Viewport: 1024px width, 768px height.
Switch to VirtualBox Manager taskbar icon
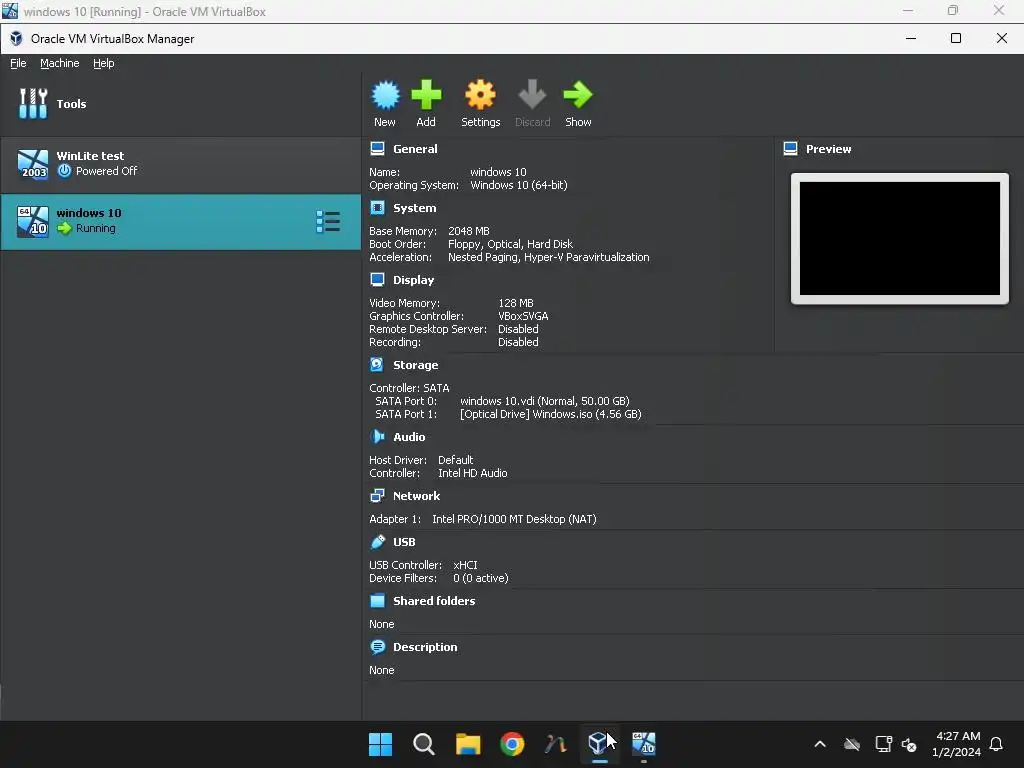pos(599,744)
